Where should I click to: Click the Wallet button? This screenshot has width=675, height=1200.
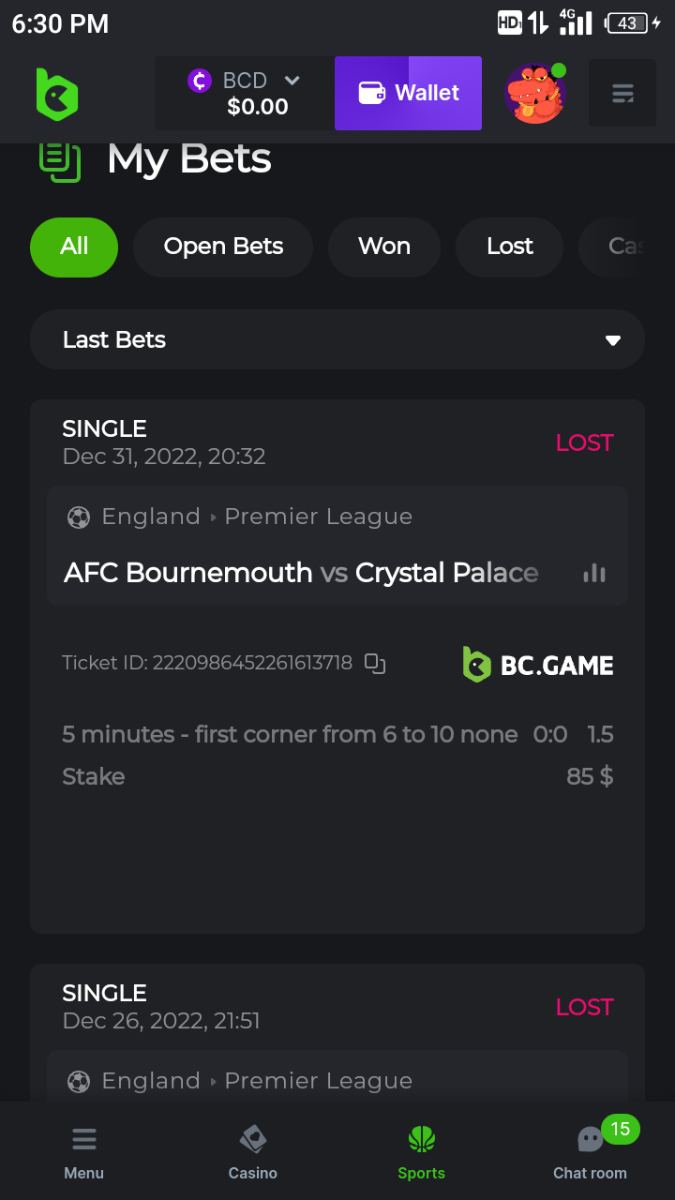408,93
